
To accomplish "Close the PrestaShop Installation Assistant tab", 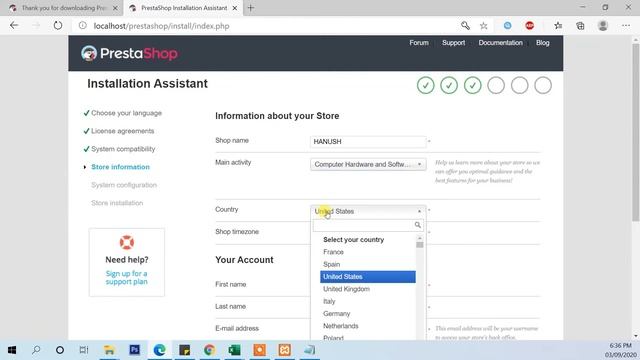I will 235,8.
